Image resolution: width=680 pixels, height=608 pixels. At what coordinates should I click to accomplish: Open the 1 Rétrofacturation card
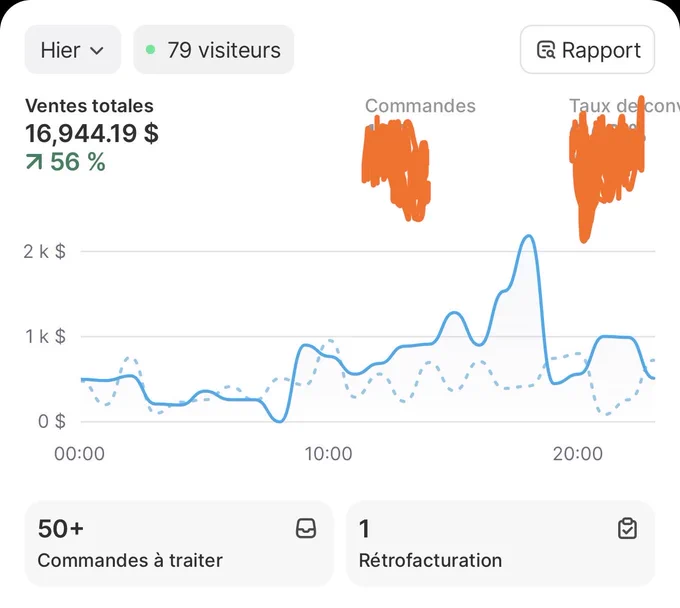pyautogui.click(x=500, y=543)
